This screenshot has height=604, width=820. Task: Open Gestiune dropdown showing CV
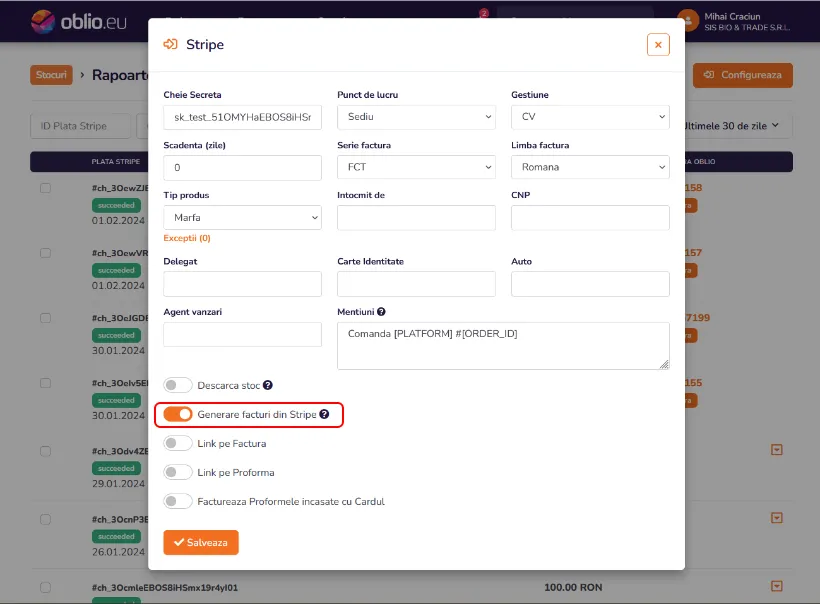click(590, 117)
